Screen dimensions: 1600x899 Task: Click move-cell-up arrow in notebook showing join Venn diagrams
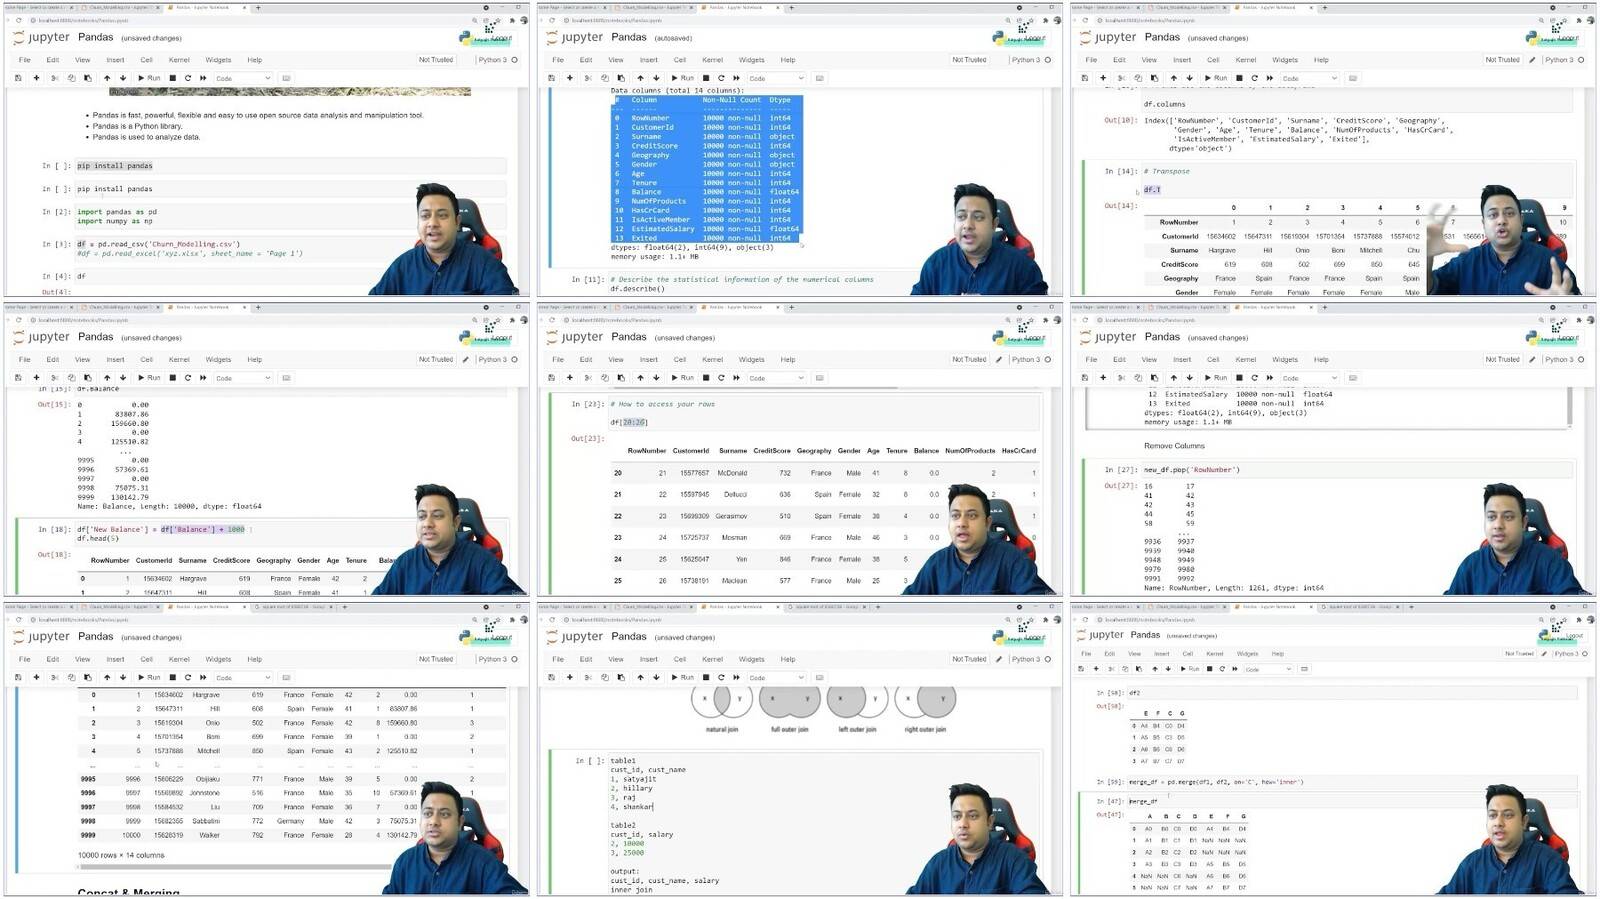pyautogui.click(x=640, y=677)
